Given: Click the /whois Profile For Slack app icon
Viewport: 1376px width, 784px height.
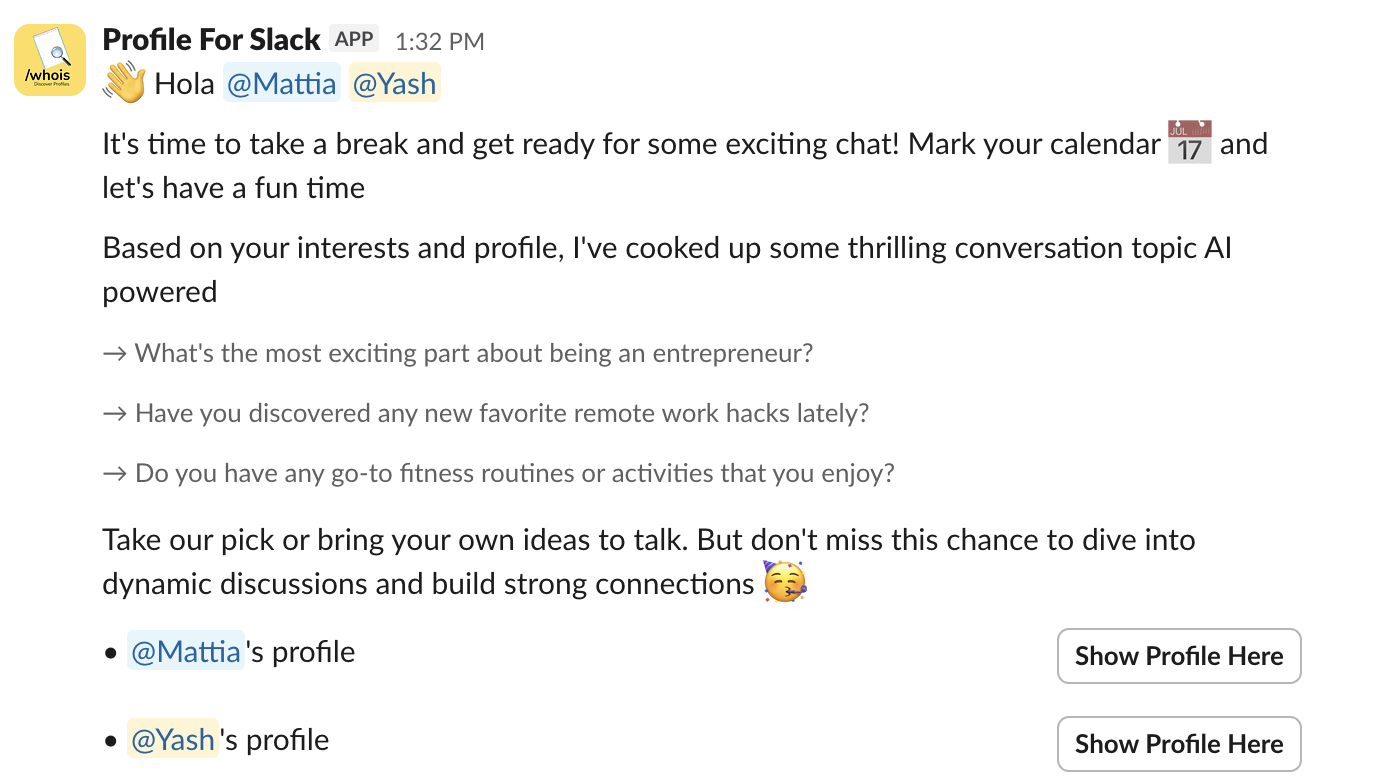Looking at the screenshot, I should click(x=49, y=59).
